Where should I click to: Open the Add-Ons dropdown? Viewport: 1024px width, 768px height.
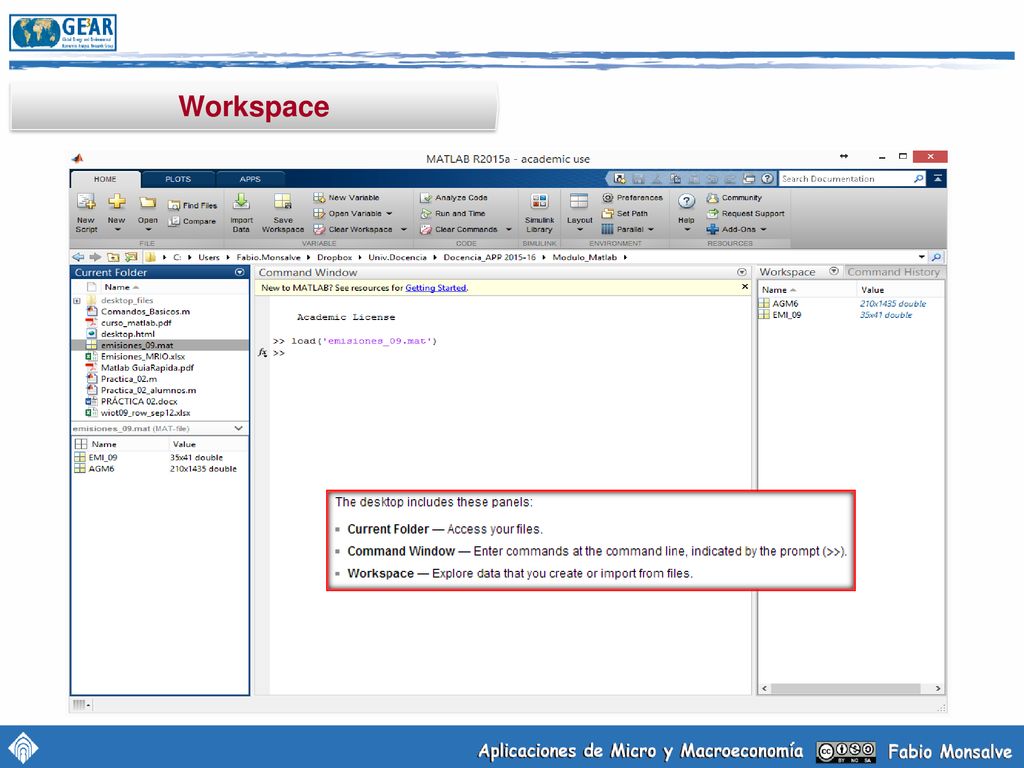pos(737,230)
